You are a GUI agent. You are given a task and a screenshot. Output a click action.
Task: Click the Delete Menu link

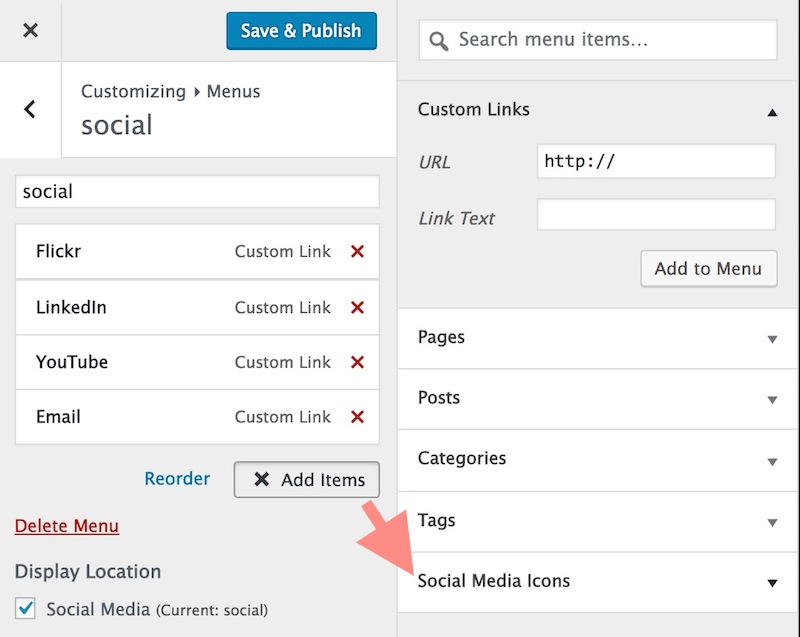click(x=67, y=526)
